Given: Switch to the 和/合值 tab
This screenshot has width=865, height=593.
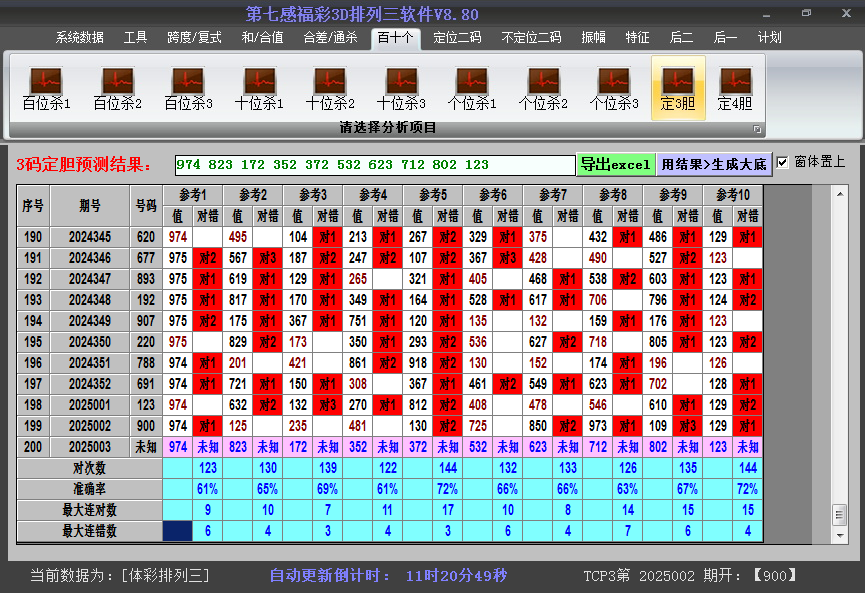Looking at the screenshot, I should (263, 38).
